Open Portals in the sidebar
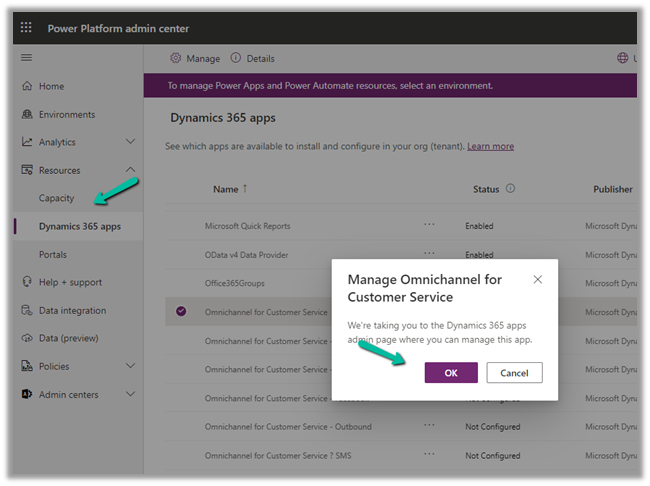Image resolution: width=650 pixels, height=486 pixels. pyautogui.click(x=53, y=255)
